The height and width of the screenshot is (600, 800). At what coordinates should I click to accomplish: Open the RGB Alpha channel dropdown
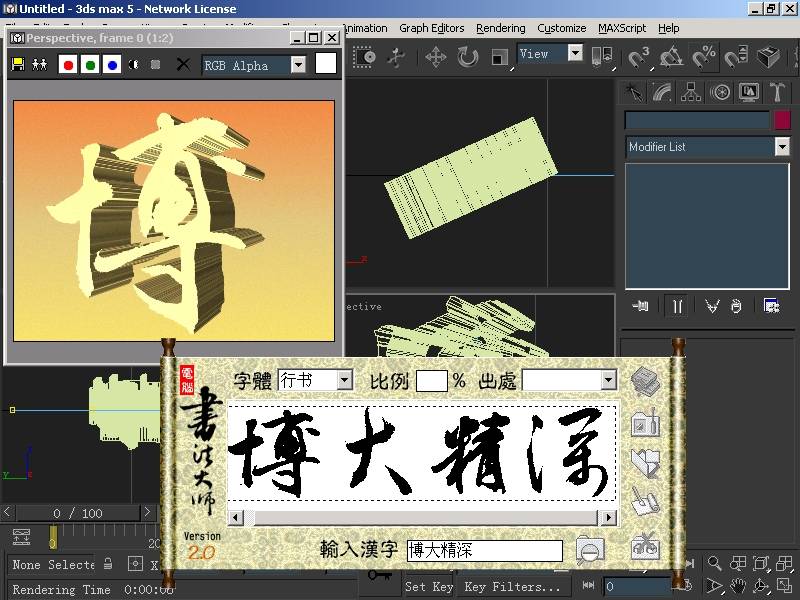tap(298, 65)
